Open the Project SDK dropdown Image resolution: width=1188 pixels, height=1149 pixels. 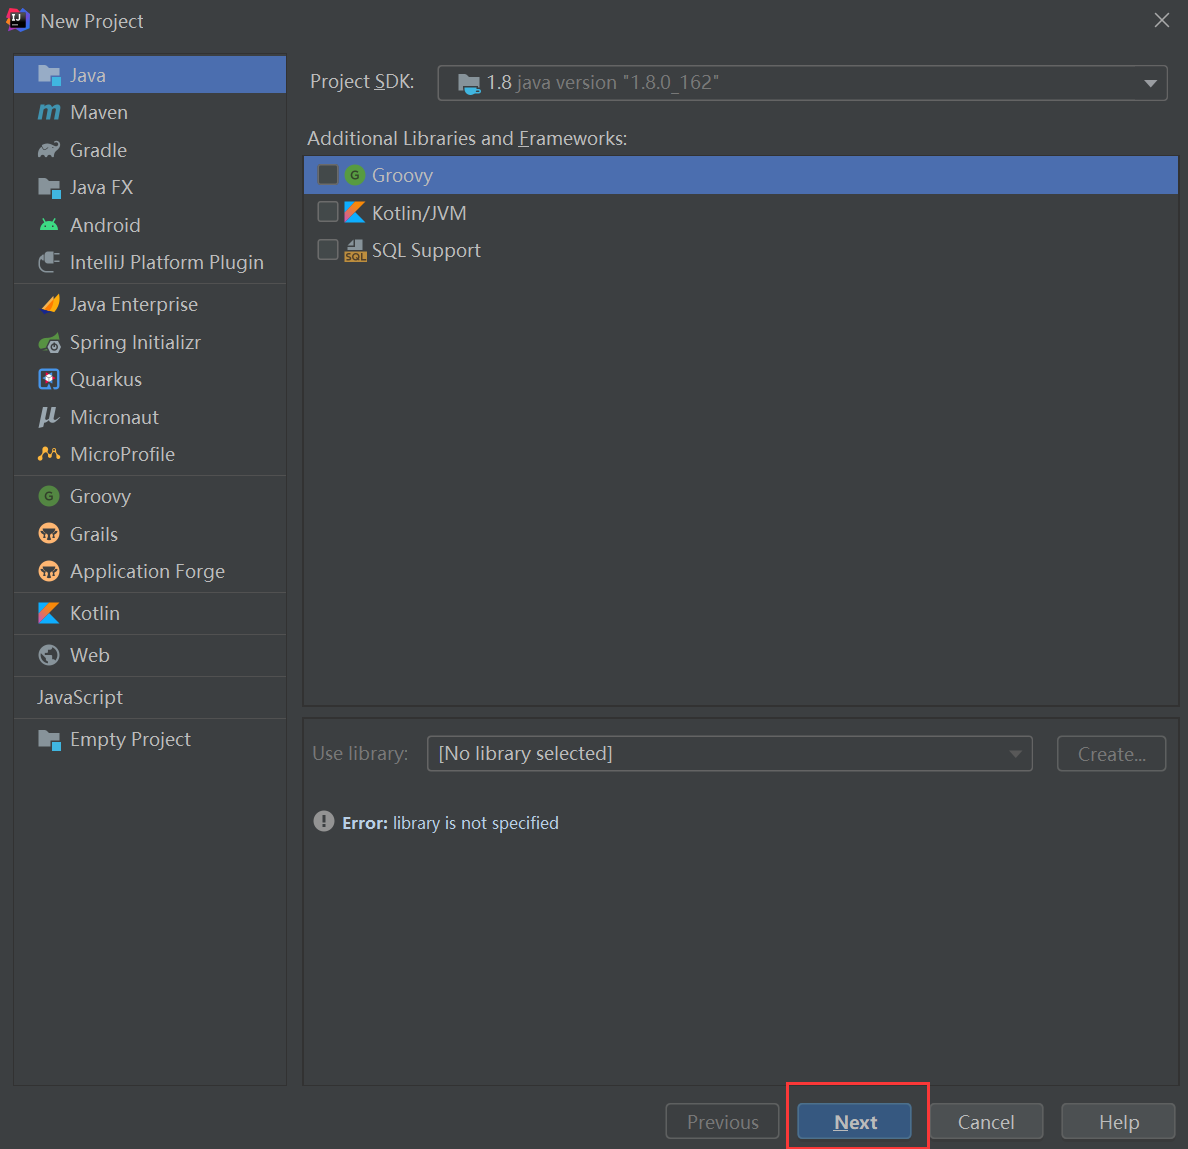(802, 83)
